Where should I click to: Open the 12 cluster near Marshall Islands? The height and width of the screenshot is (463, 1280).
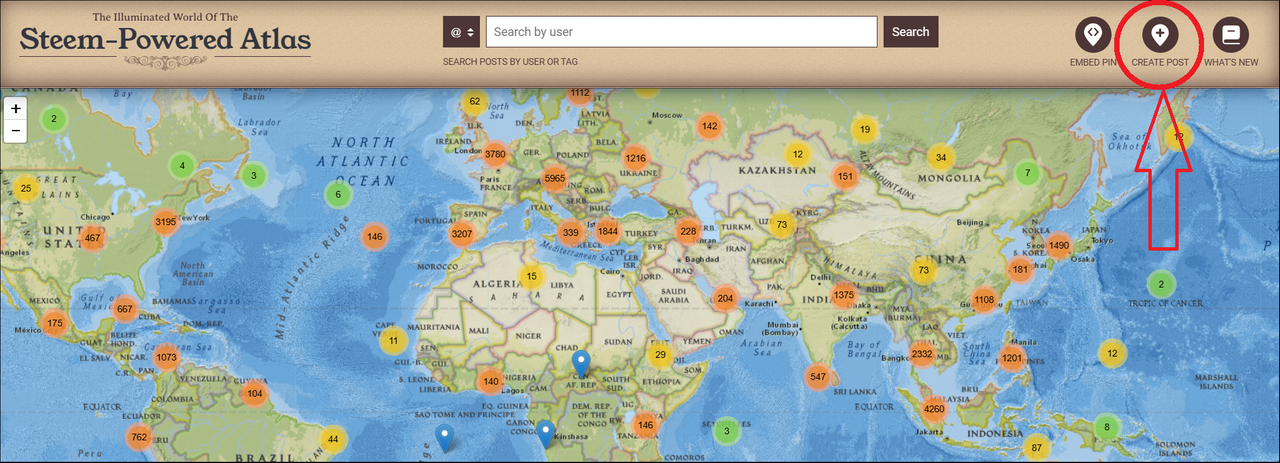(x=1112, y=353)
